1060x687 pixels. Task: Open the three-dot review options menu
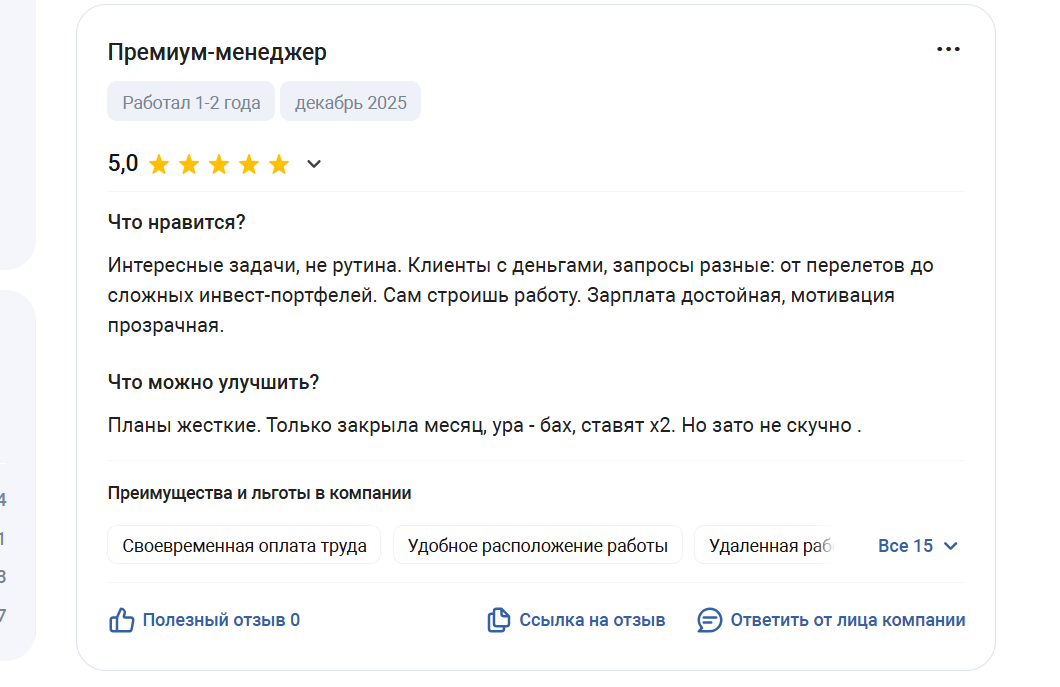pos(948,50)
